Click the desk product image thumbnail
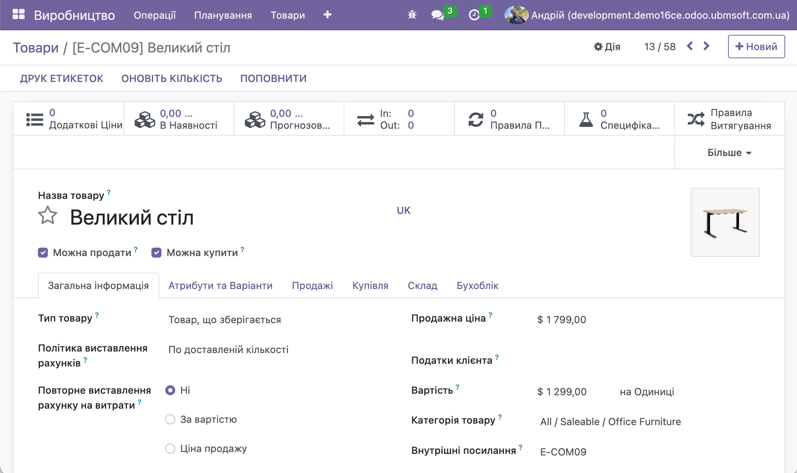797x473 pixels. click(725, 222)
